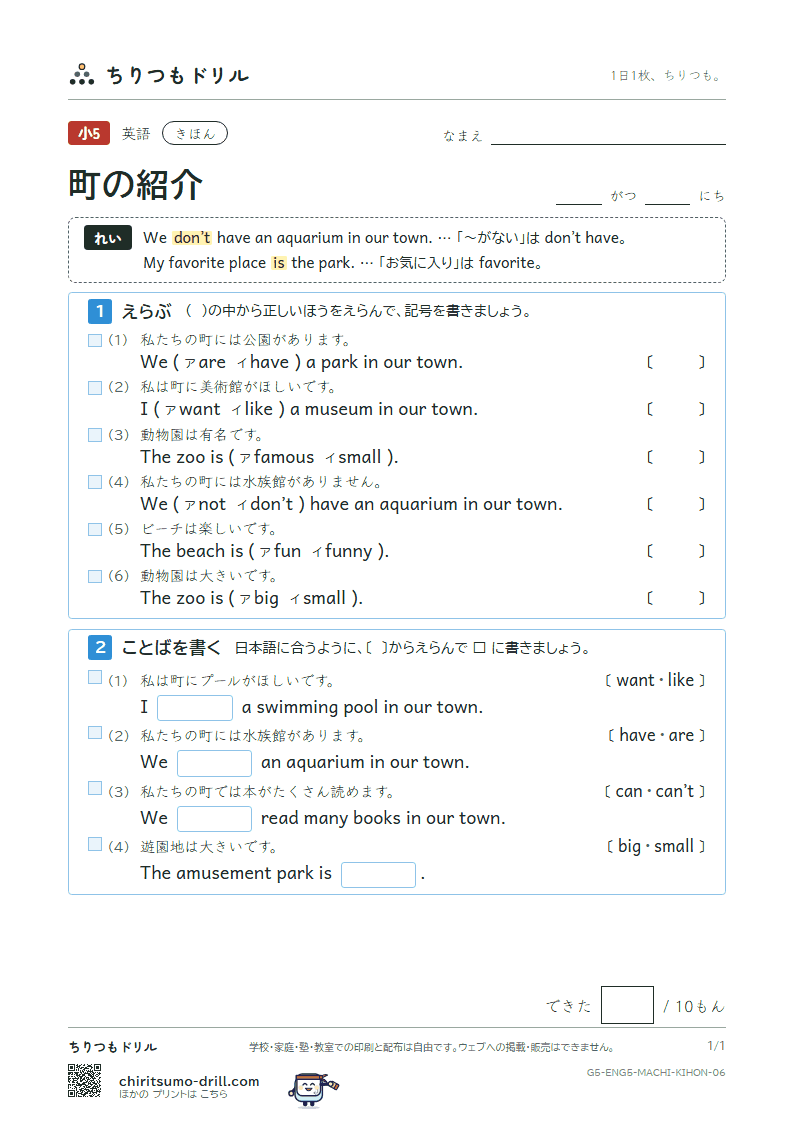Click the highlighted word is in the example
The height and width of the screenshot is (1123, 794).
[x=279, y=263]
